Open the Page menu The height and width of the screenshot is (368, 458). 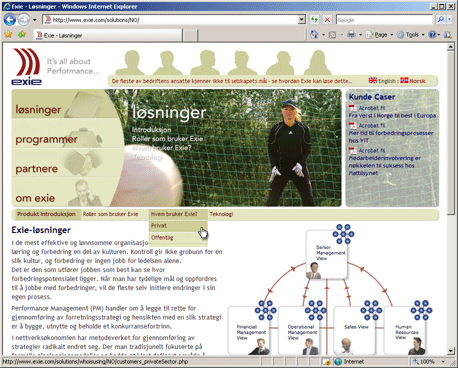coord(379,35)
